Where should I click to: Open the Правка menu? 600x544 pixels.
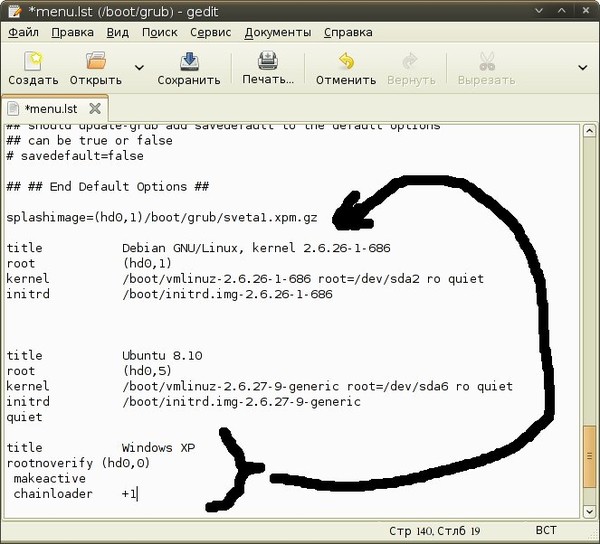[x=72, y=33]
